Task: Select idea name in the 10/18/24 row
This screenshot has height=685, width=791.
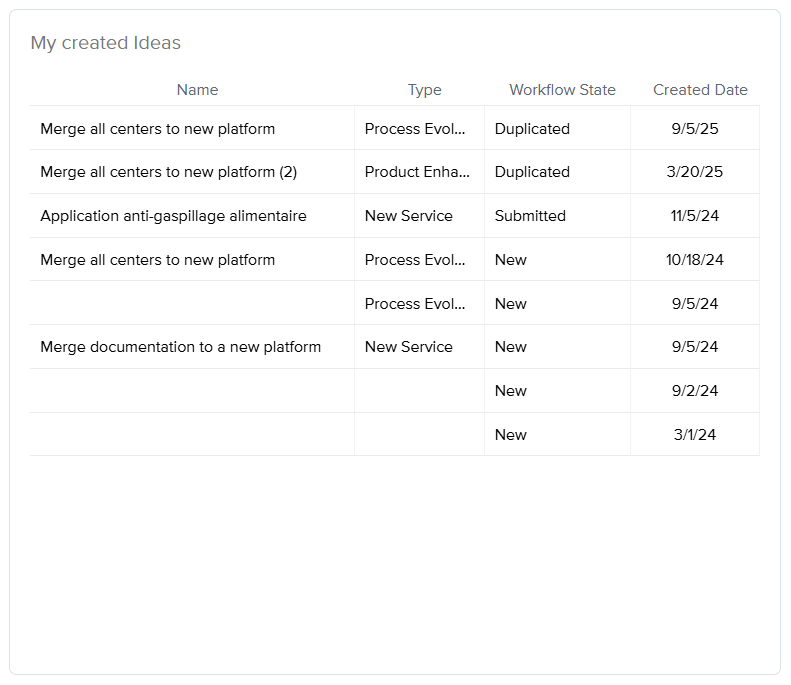Action: 157,260
